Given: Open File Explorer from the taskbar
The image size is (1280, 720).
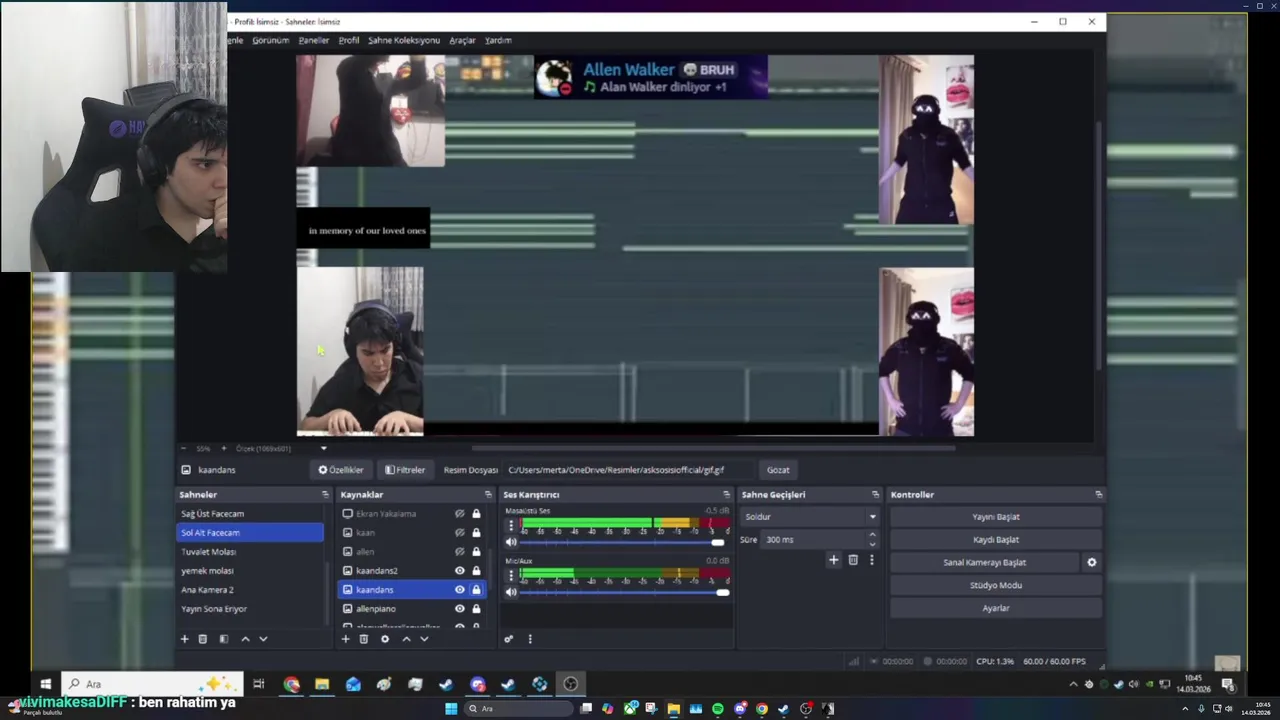Looking at the screenshot, I should pos(322,684).
